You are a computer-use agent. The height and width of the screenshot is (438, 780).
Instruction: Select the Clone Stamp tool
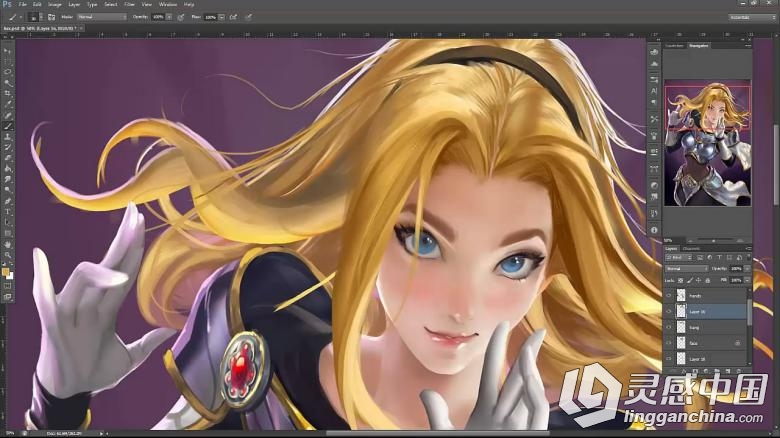[x=7, y=136]
